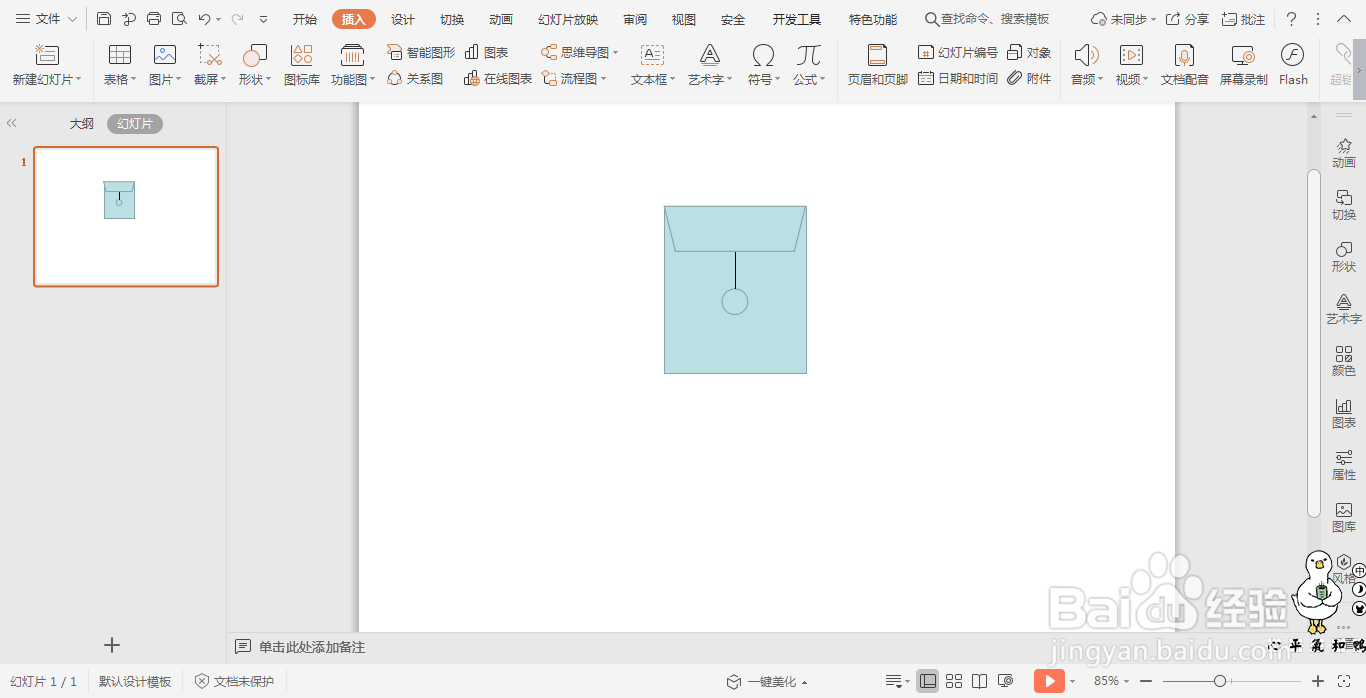Insert 智能图形 smart graphic
This screenshot has height=698, width=1366.
tap(421, 52)
